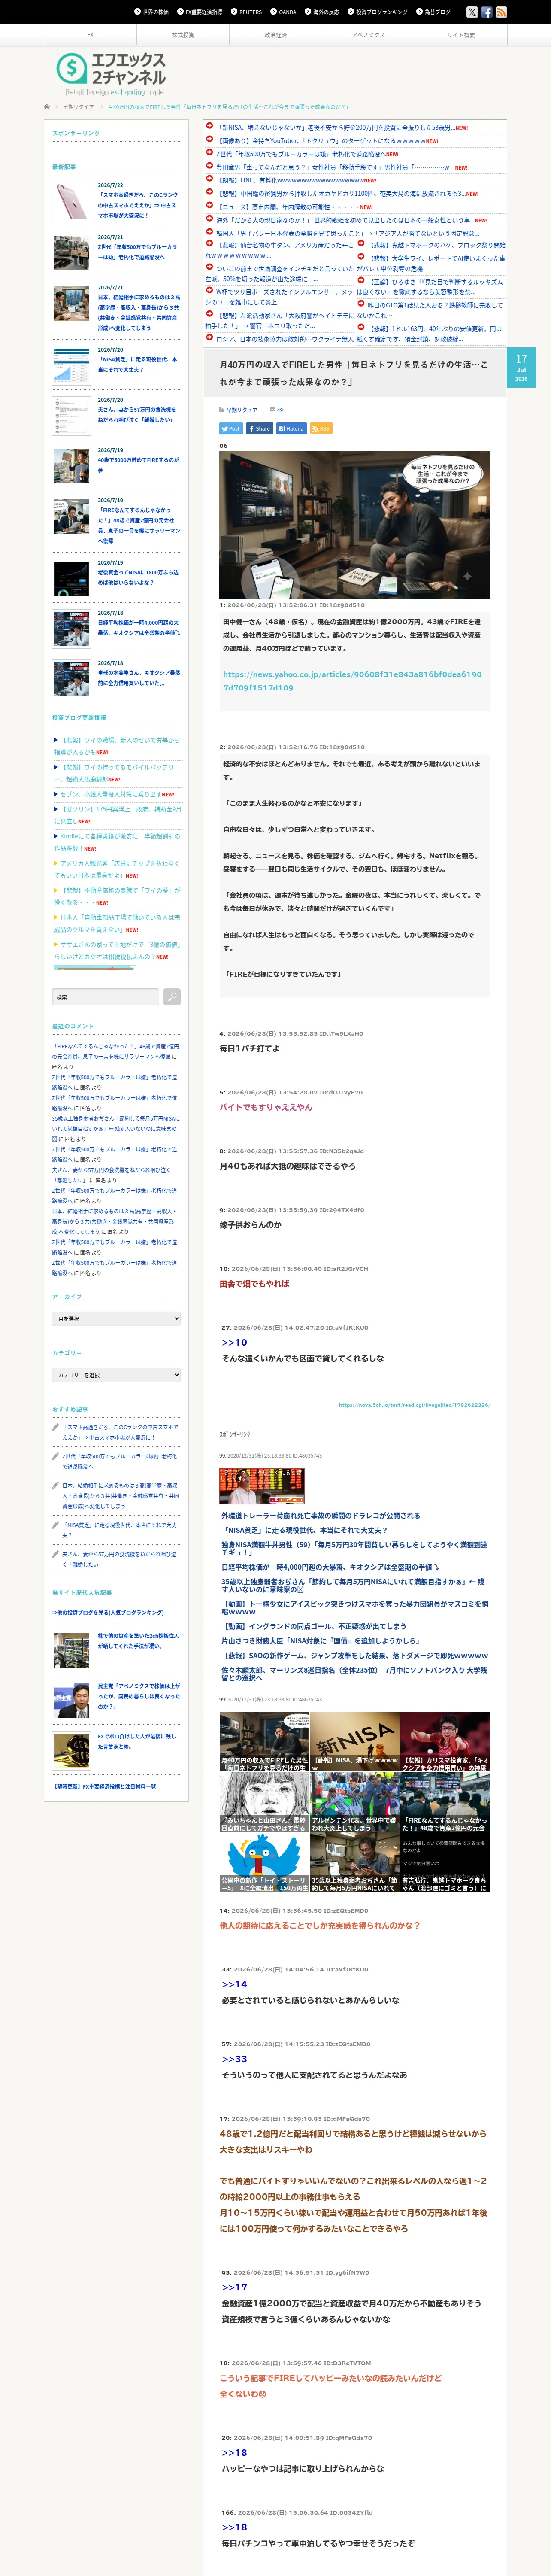The width and height of the screenshot is (551, 2576).
Task: Click the Hatena bookmark button
Action: [x=291, y=429]
